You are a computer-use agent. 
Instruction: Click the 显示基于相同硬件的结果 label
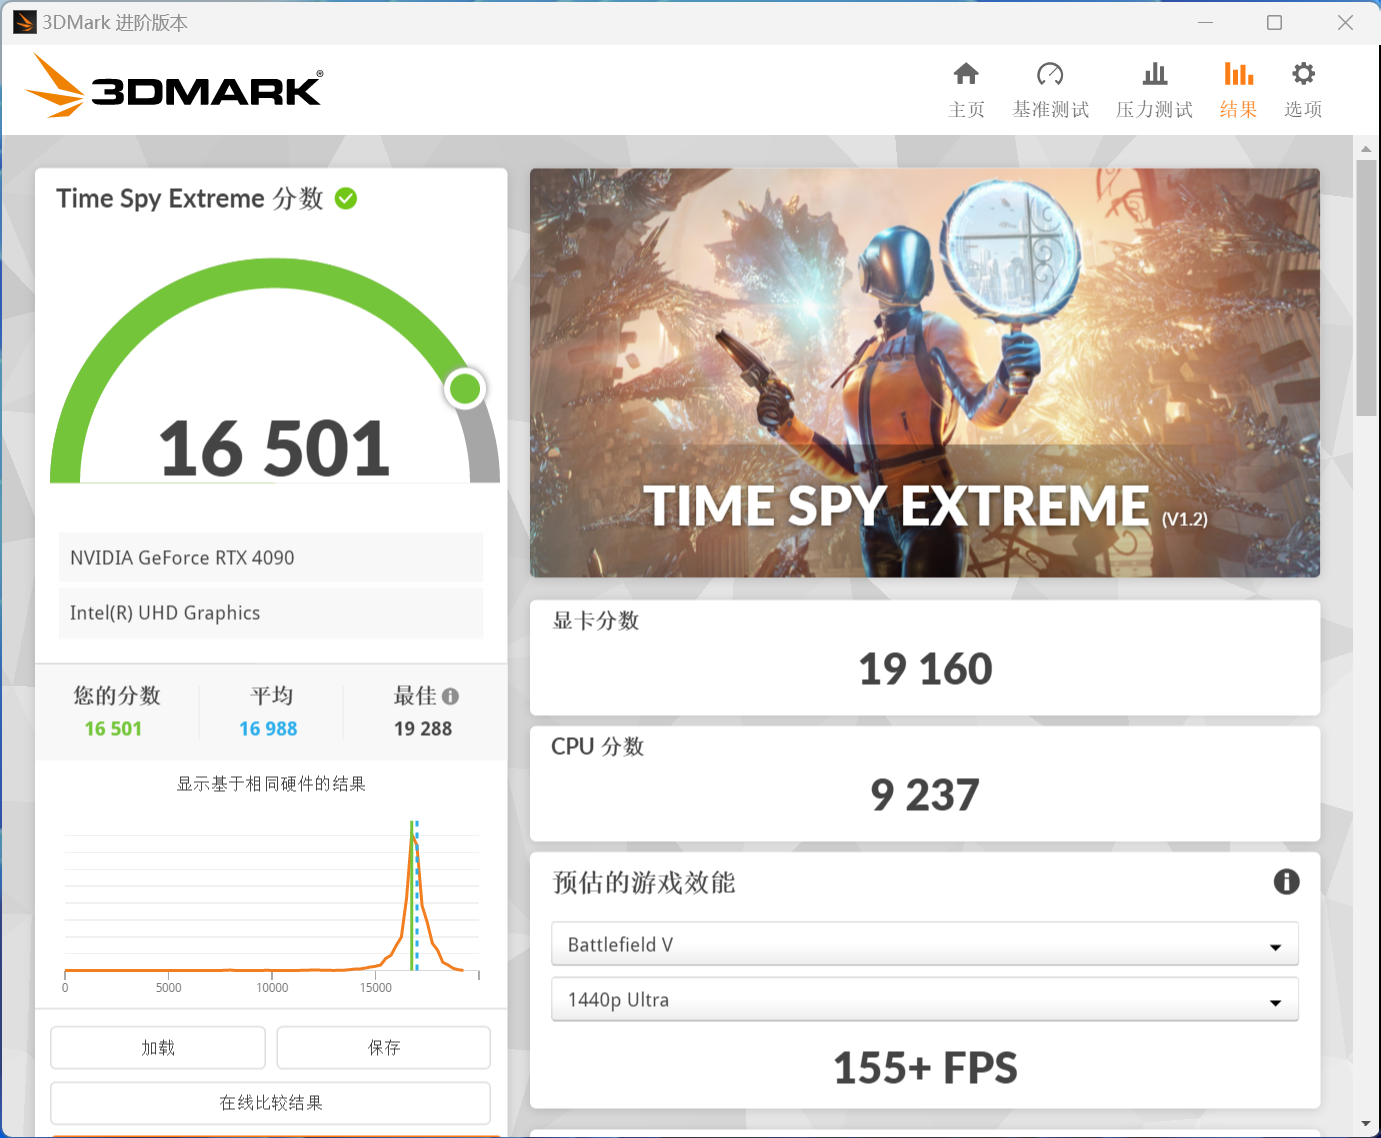tap(271, 784)
